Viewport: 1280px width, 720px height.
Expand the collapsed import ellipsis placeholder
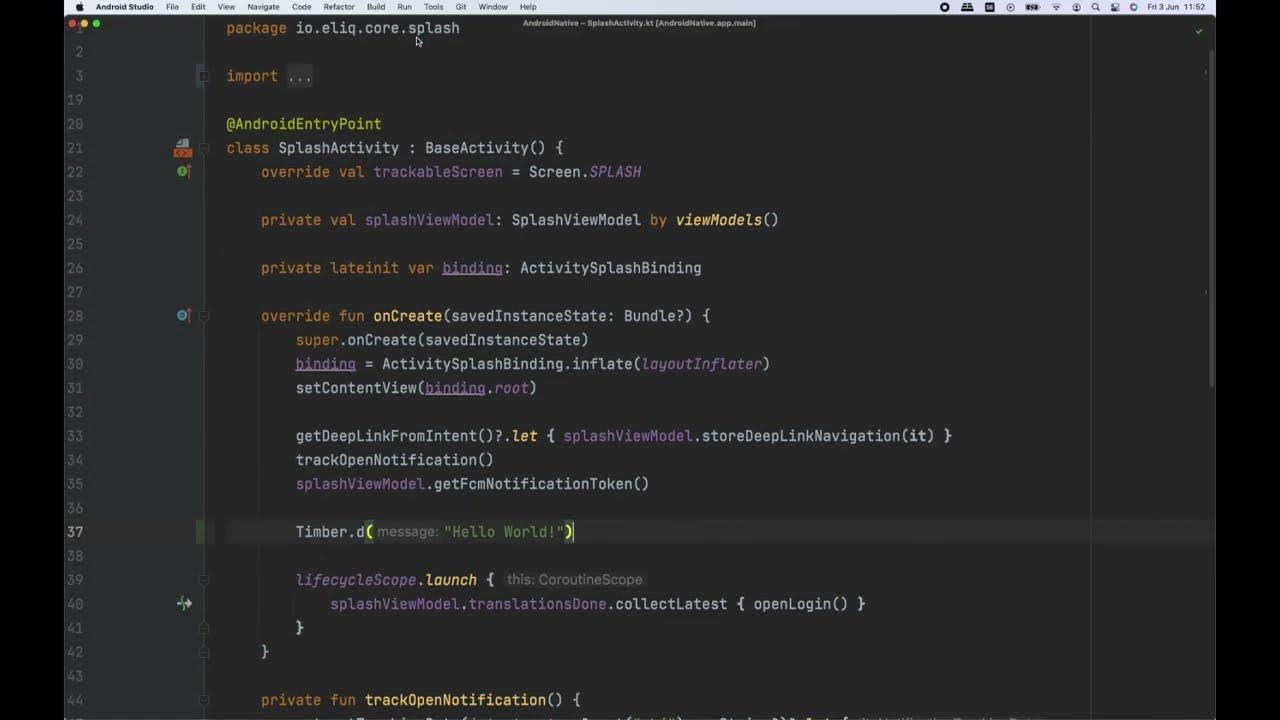[299, 76]
